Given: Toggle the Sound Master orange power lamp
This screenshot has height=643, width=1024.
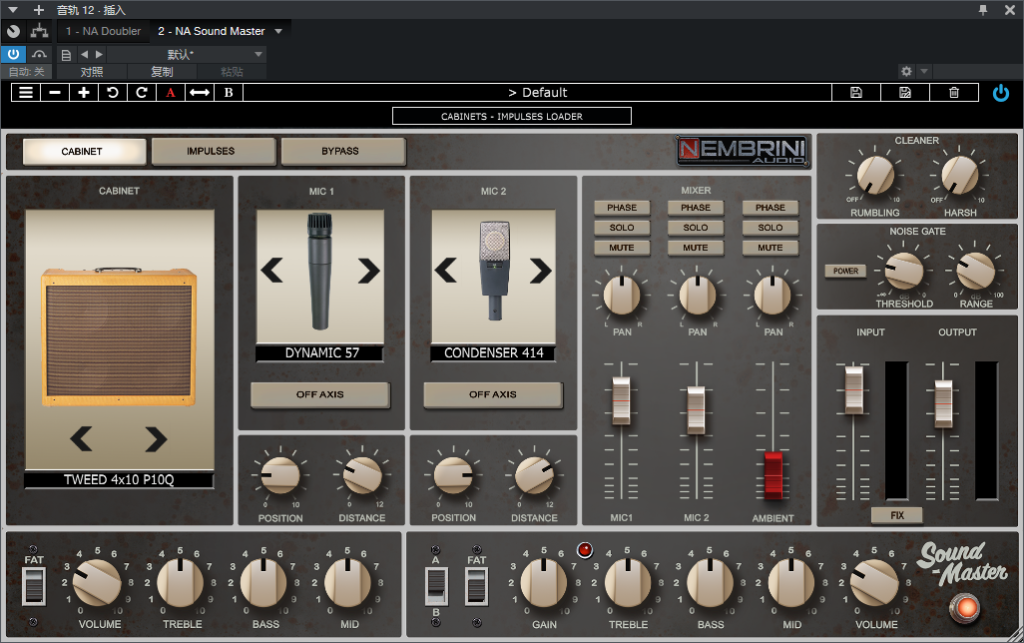Looking at the screenshot, I should (965, 608).
